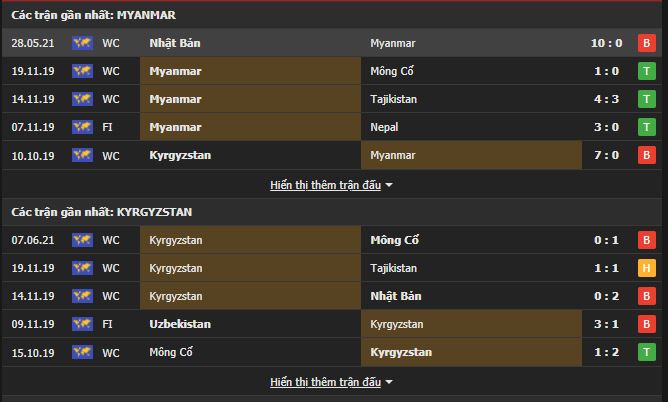Click the flag icon on 07.06.21 Kyrgyzstan row
668x402 pixels.
point(82,240)
